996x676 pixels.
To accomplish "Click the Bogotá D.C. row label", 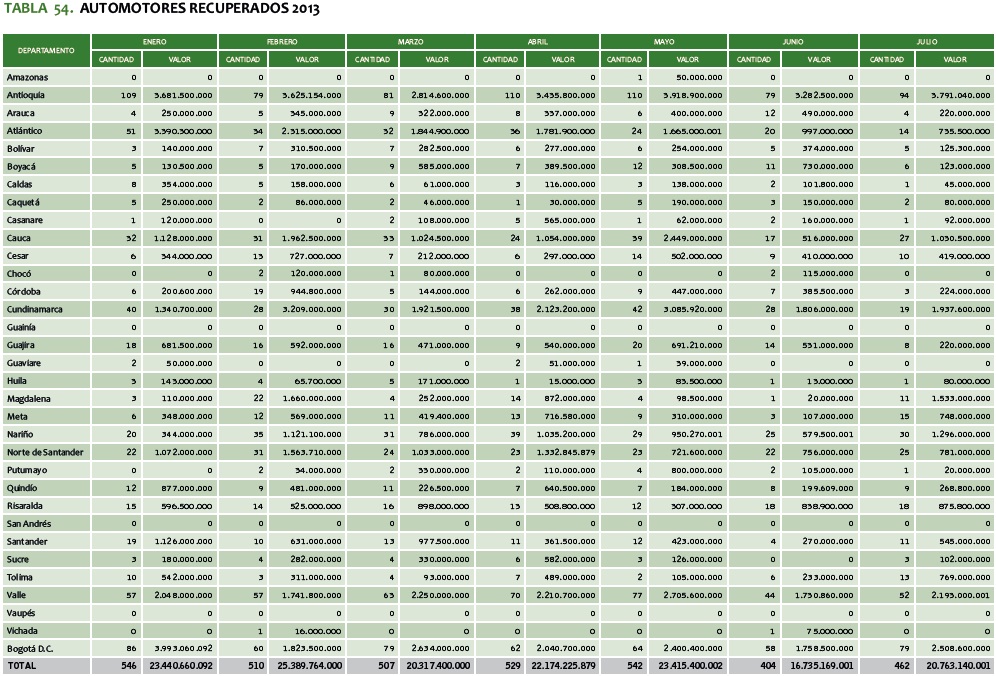I will (x=29, y=649).
